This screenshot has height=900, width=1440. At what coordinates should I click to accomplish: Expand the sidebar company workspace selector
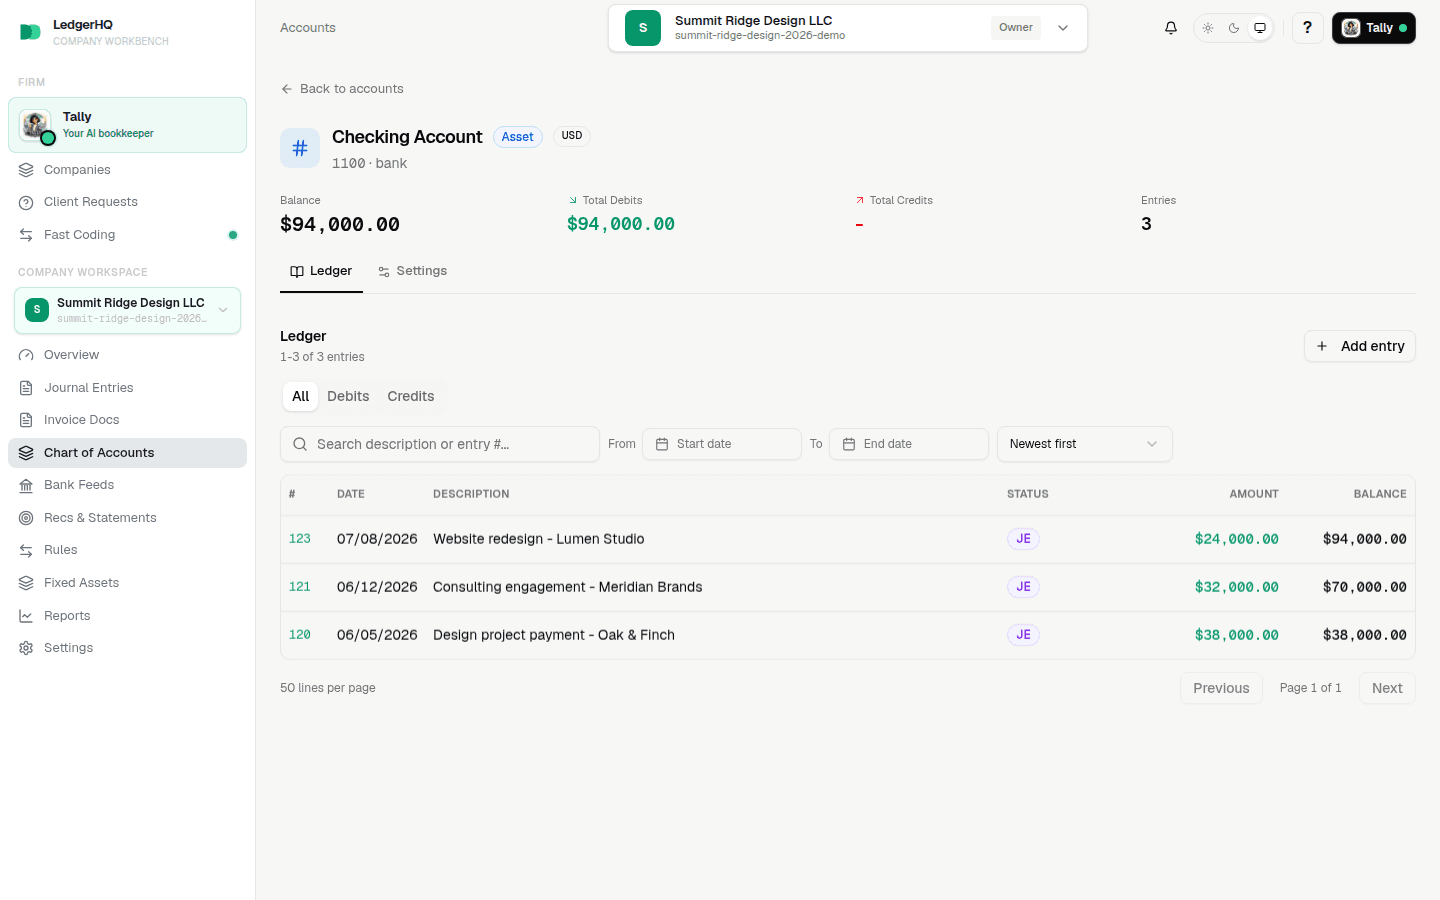pos(127,310)
